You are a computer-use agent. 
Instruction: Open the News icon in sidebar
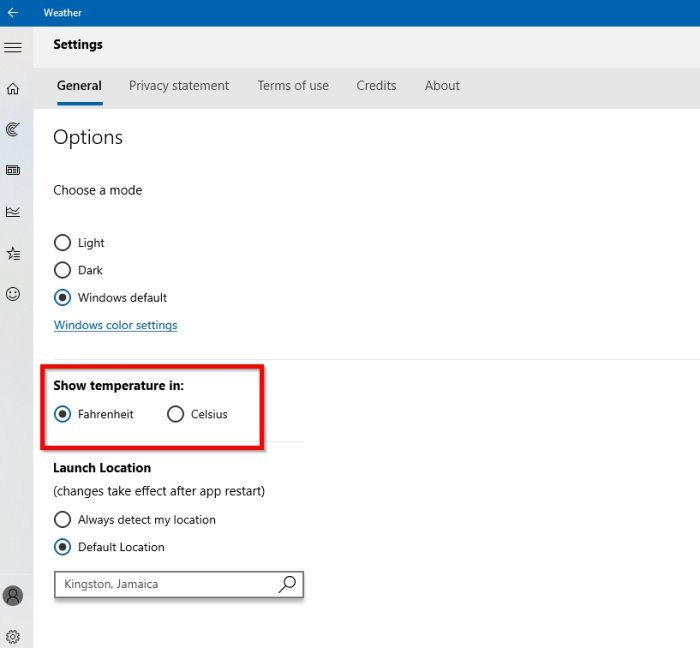[13, 170]
